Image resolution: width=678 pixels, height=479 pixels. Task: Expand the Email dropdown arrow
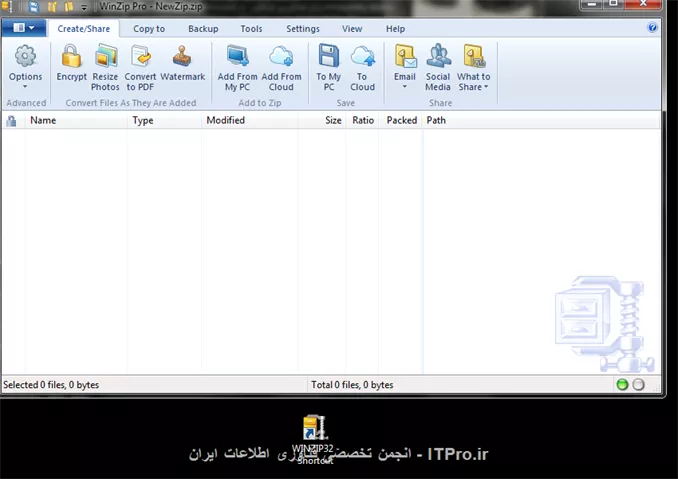[405, 87]
